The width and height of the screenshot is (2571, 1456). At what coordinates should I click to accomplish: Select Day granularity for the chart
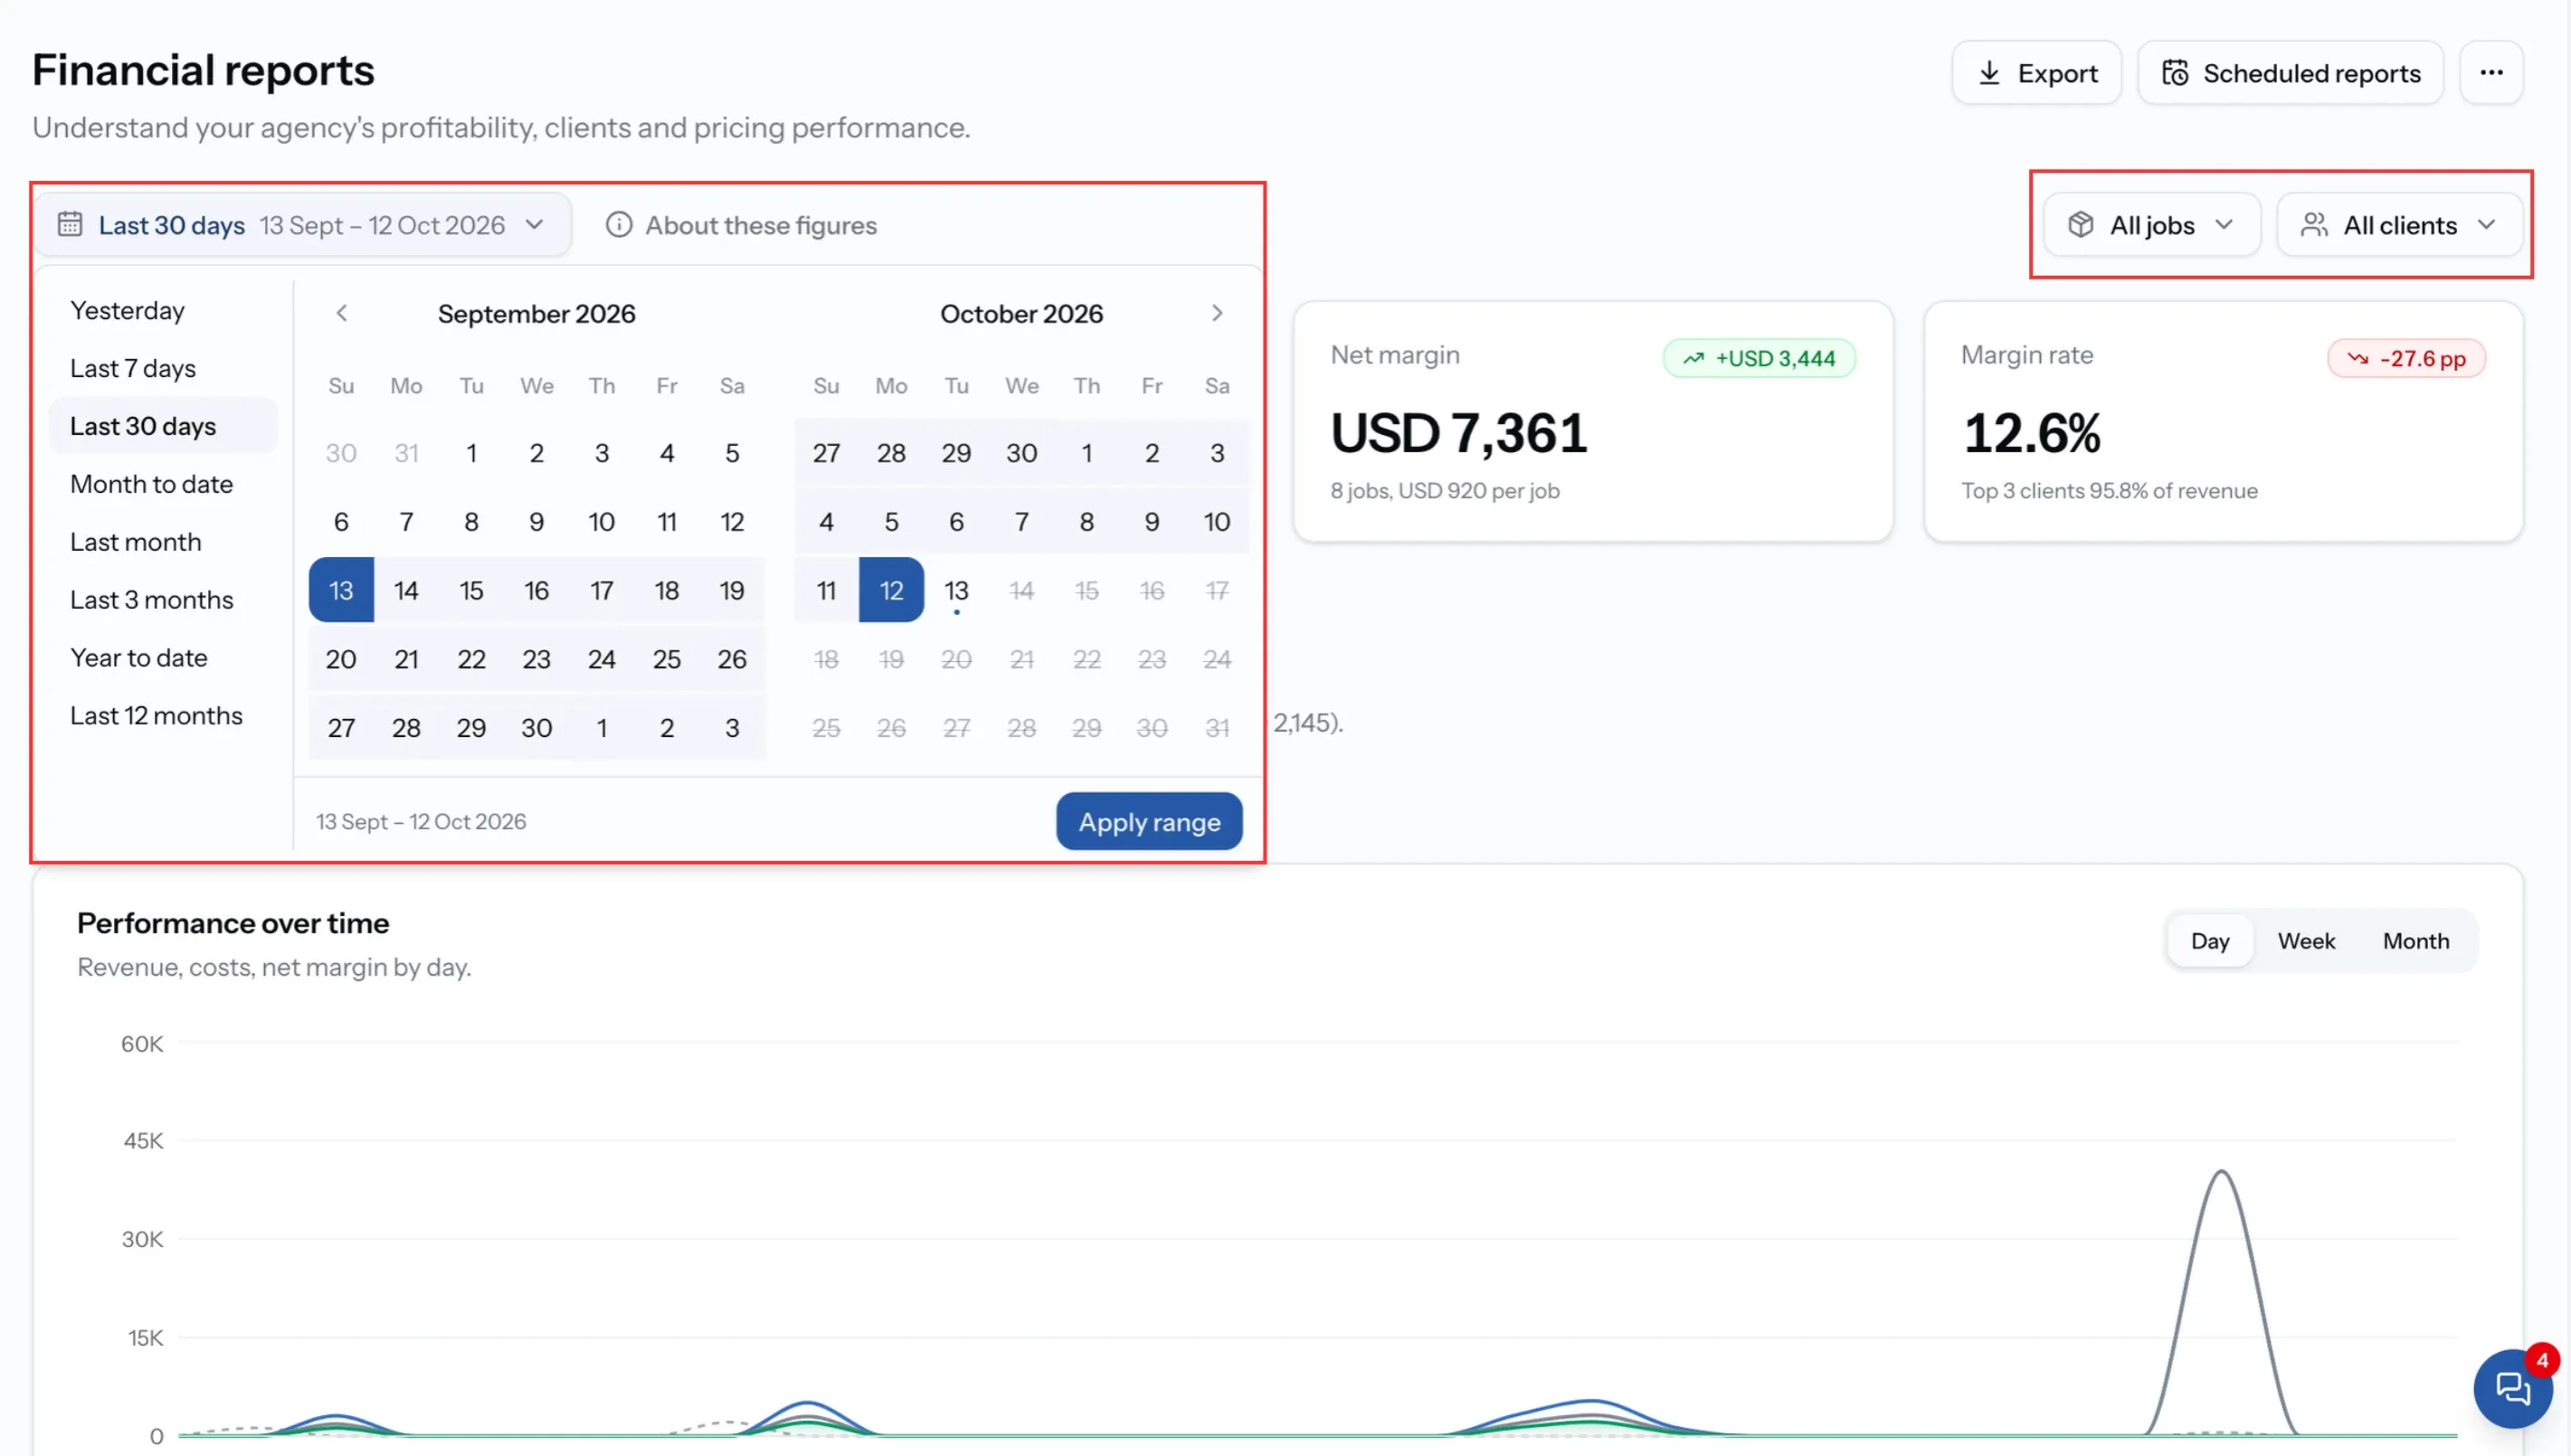click(x=2210, y=941)
